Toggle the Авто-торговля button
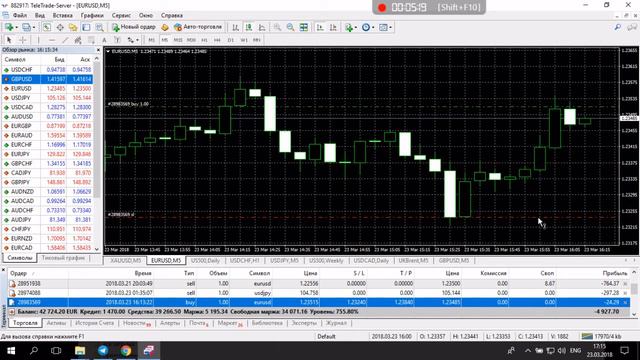The image size is (640, 360). click(198, 27)
